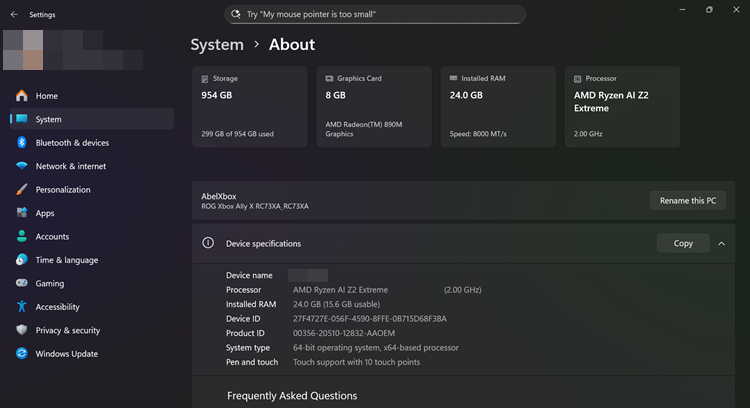Click the search magnifier icon

point(235,14)
